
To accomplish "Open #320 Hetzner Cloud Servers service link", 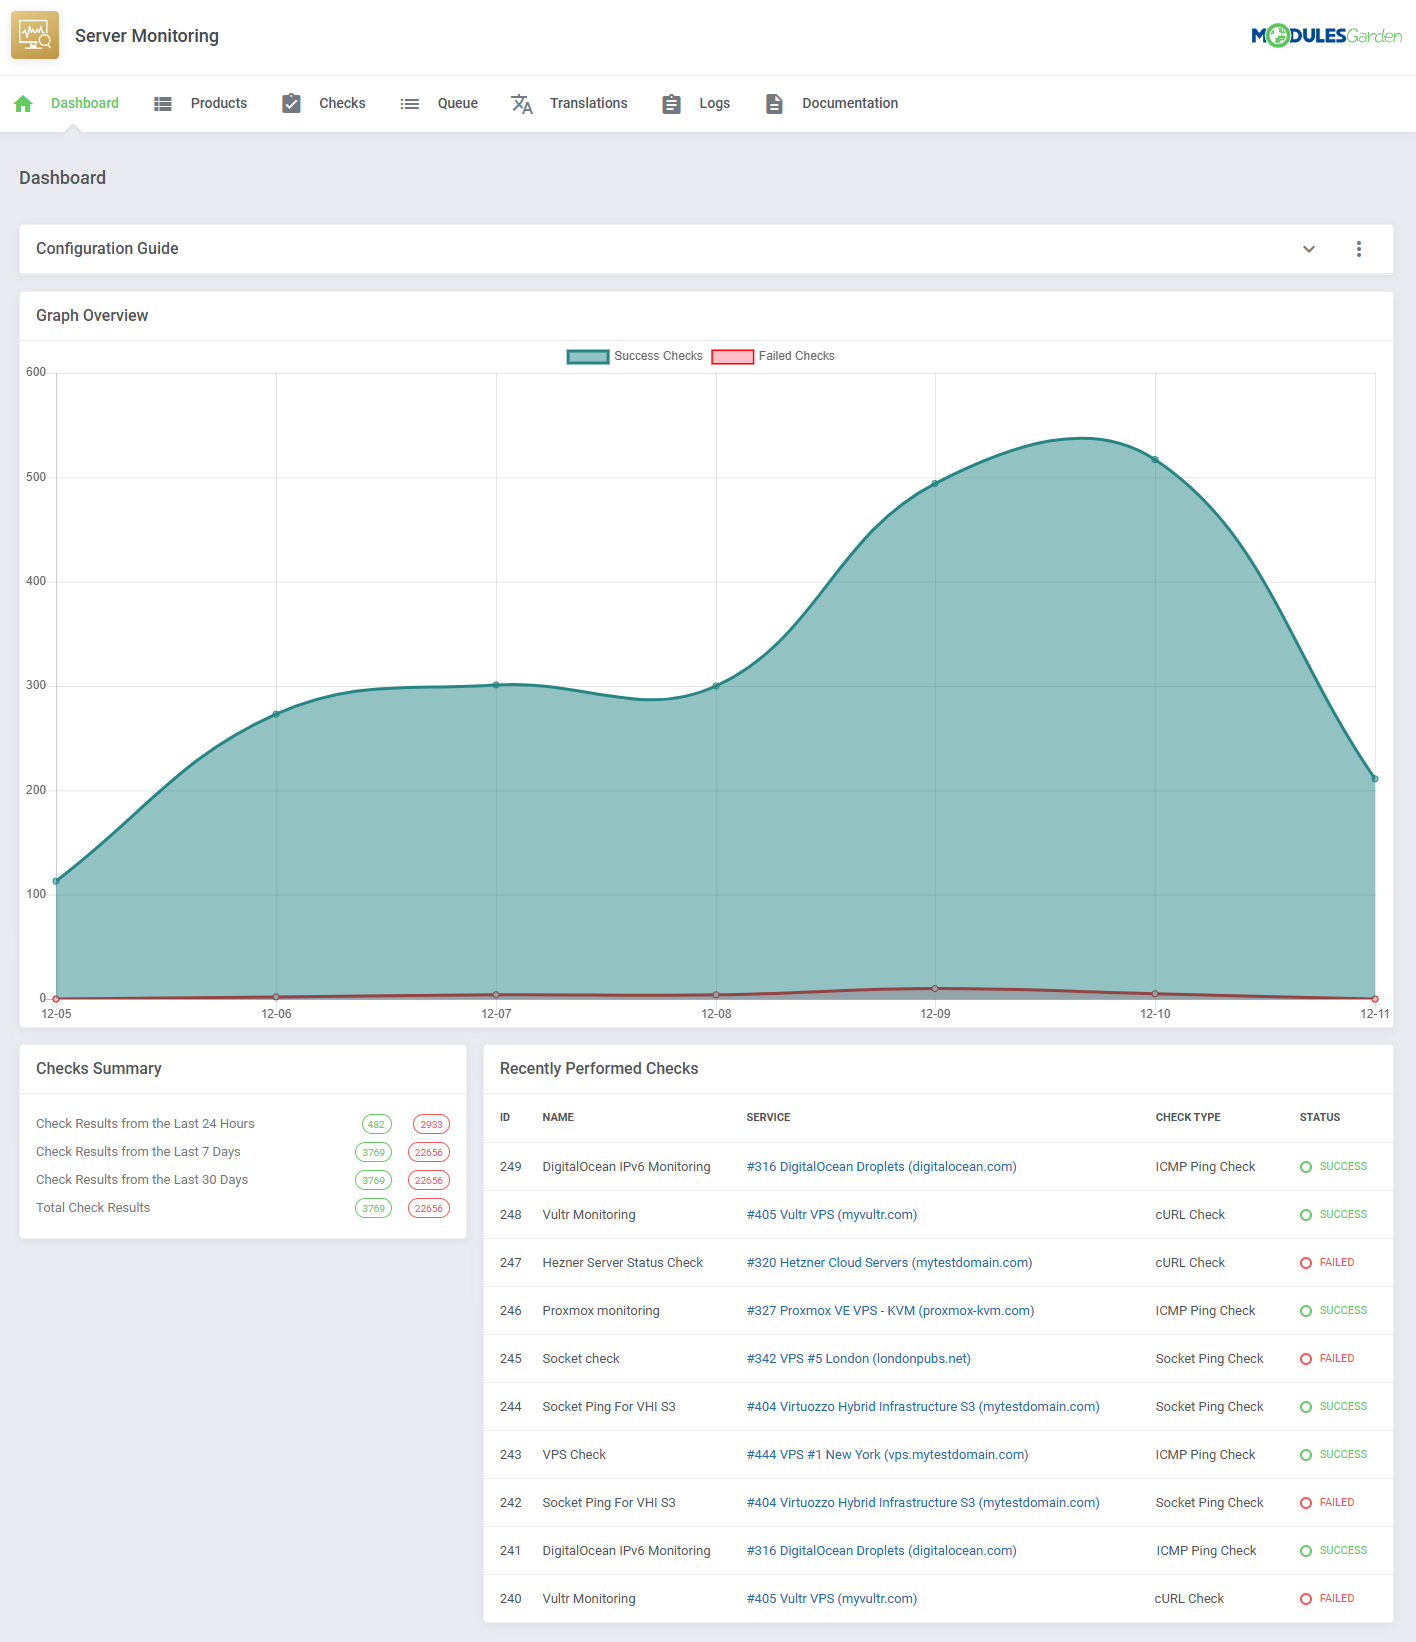I will click(889, 1263).
